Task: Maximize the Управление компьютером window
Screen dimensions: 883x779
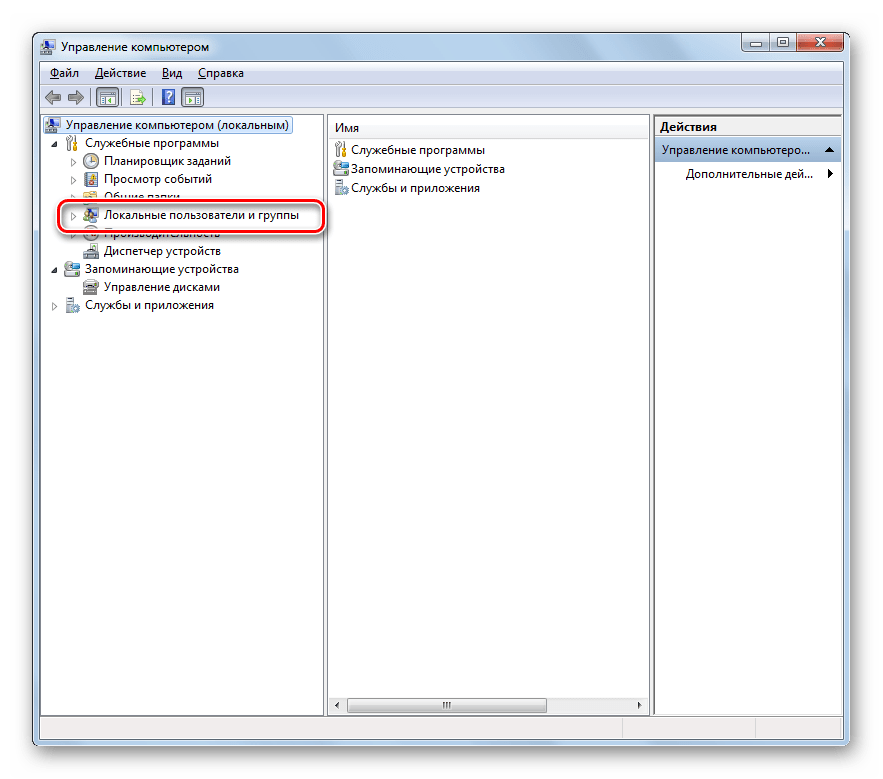Action: tap(783, 42)
